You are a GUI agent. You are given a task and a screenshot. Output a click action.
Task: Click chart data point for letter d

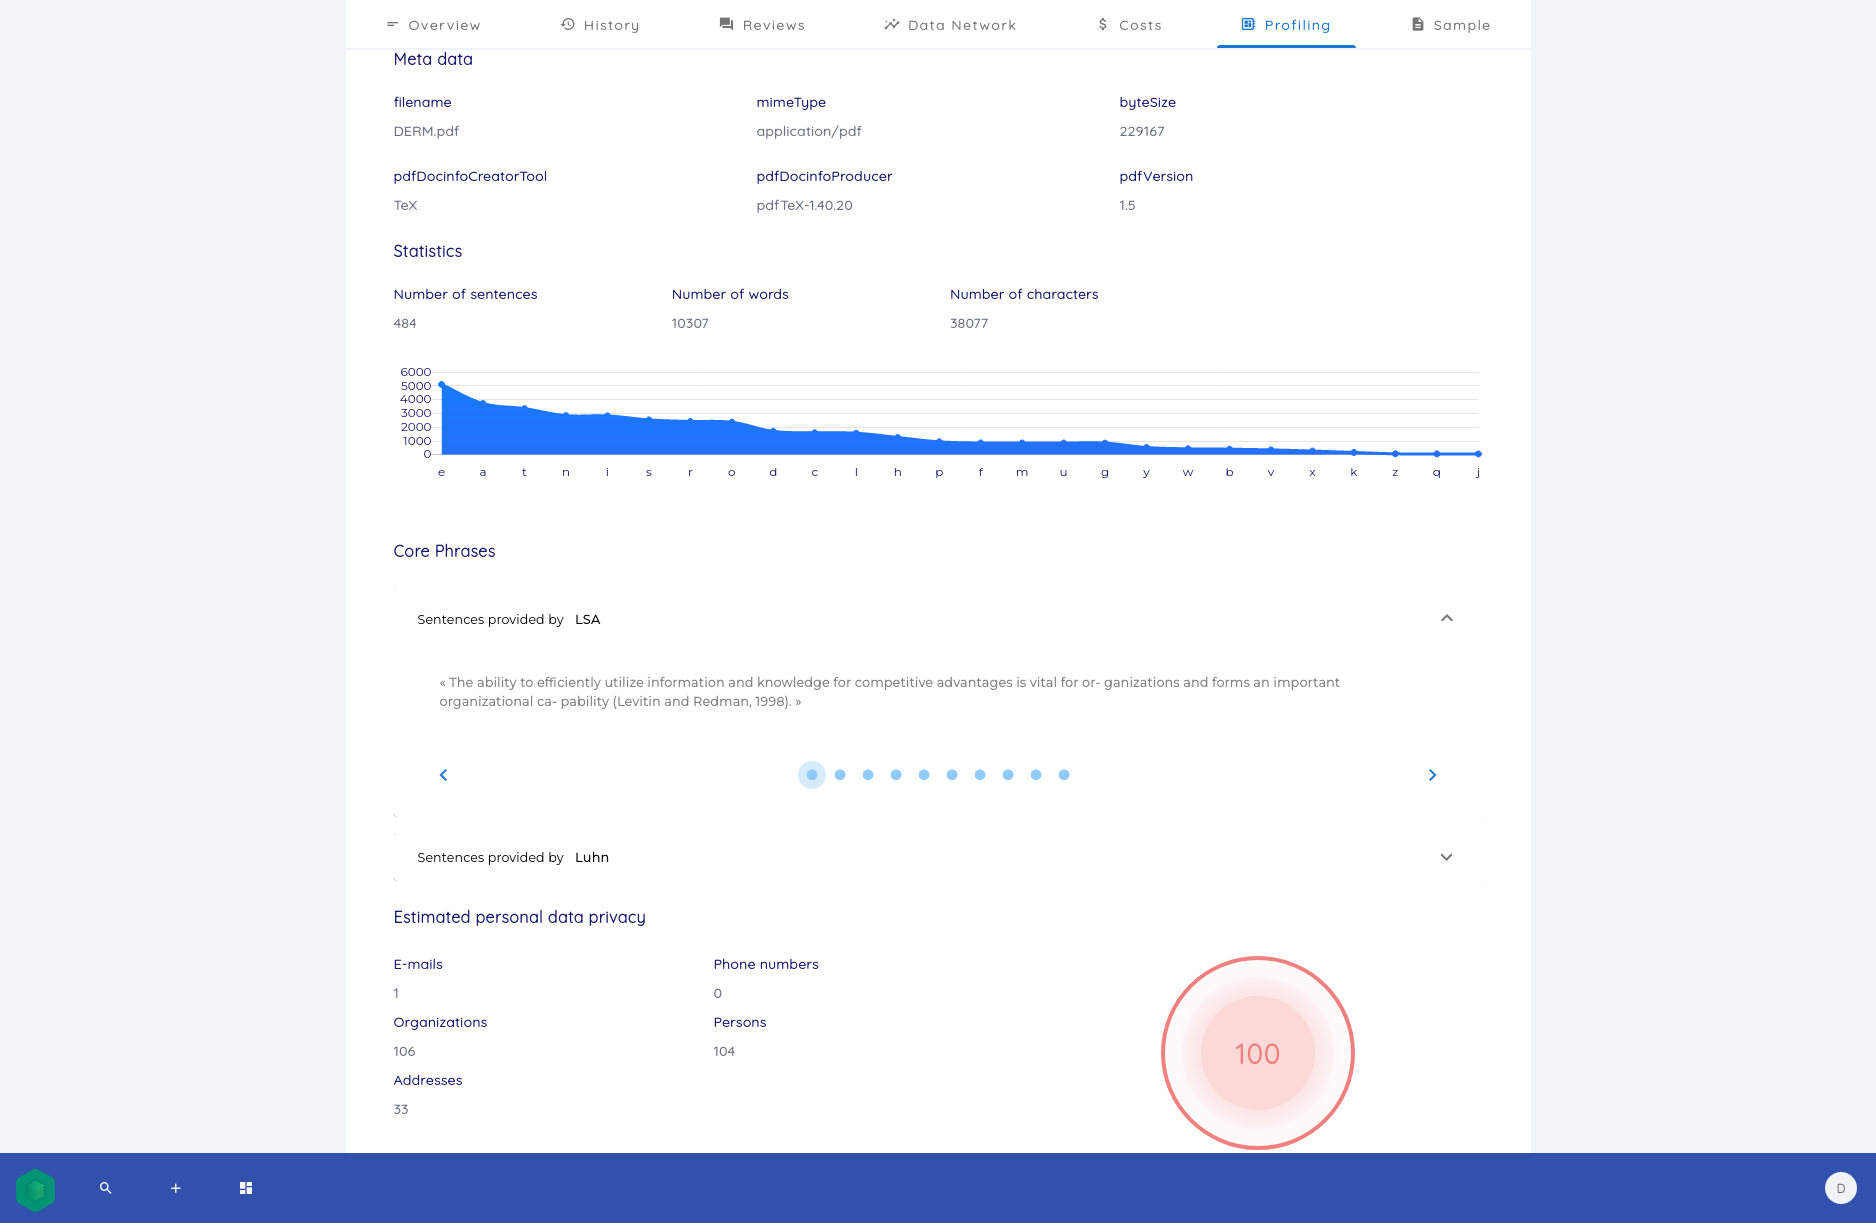point(773,431)
